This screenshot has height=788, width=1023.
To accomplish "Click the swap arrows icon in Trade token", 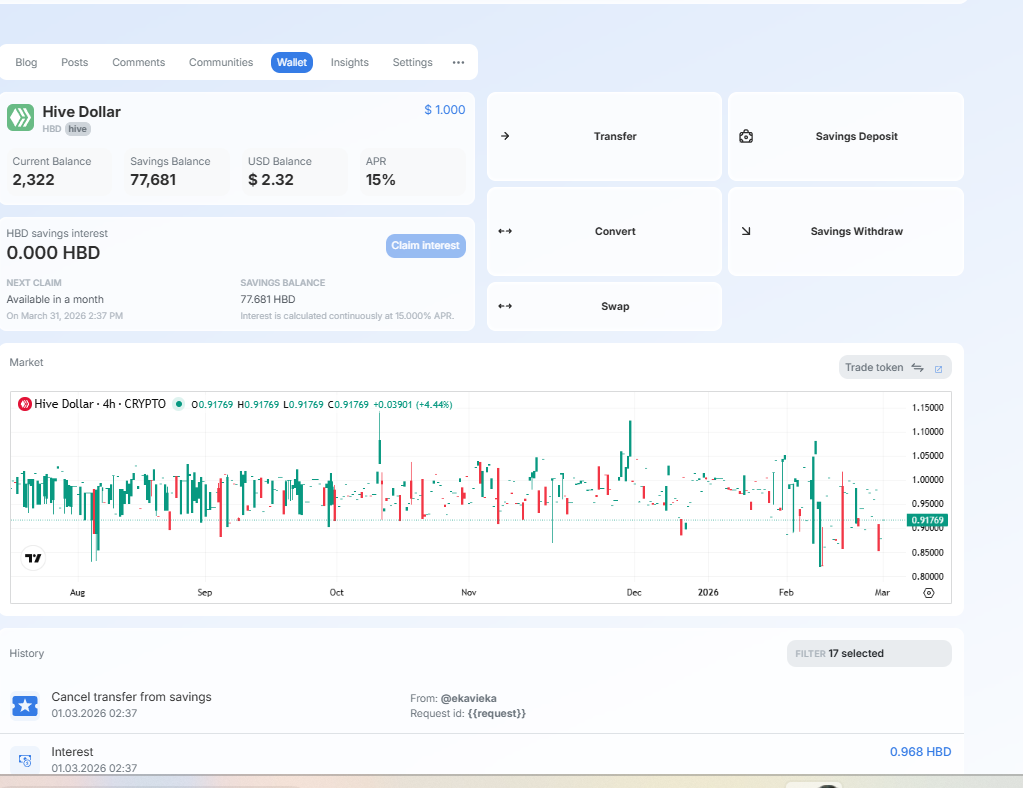I will tap(917, 367).
